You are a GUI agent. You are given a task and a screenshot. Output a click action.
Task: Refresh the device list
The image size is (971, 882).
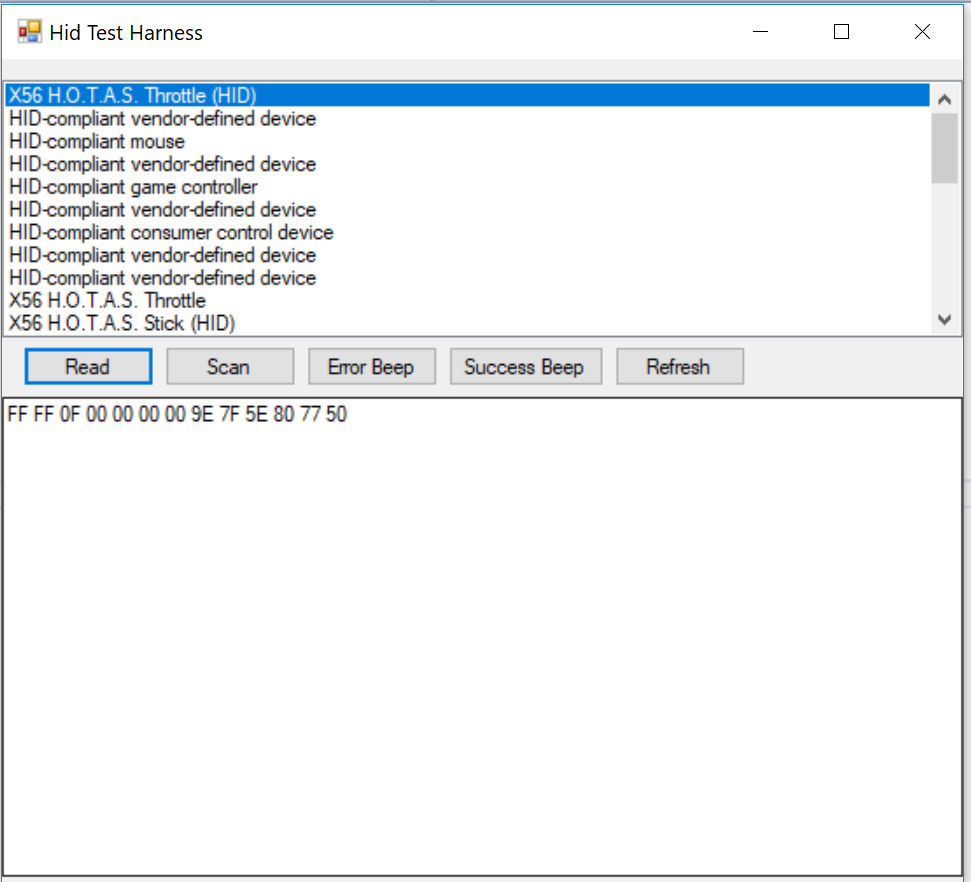(679, 366)
